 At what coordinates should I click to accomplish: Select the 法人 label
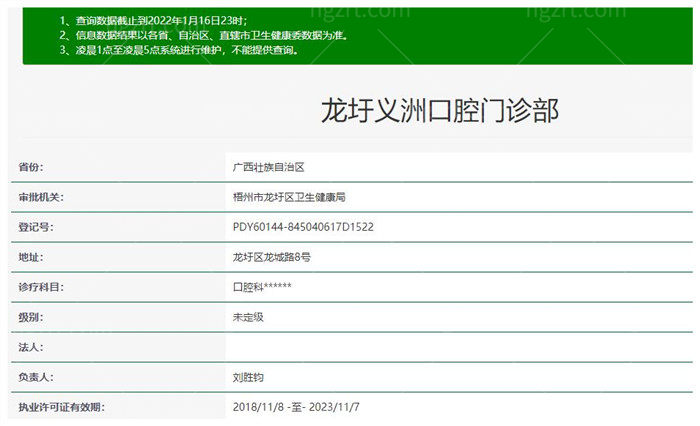click(31, 347)
